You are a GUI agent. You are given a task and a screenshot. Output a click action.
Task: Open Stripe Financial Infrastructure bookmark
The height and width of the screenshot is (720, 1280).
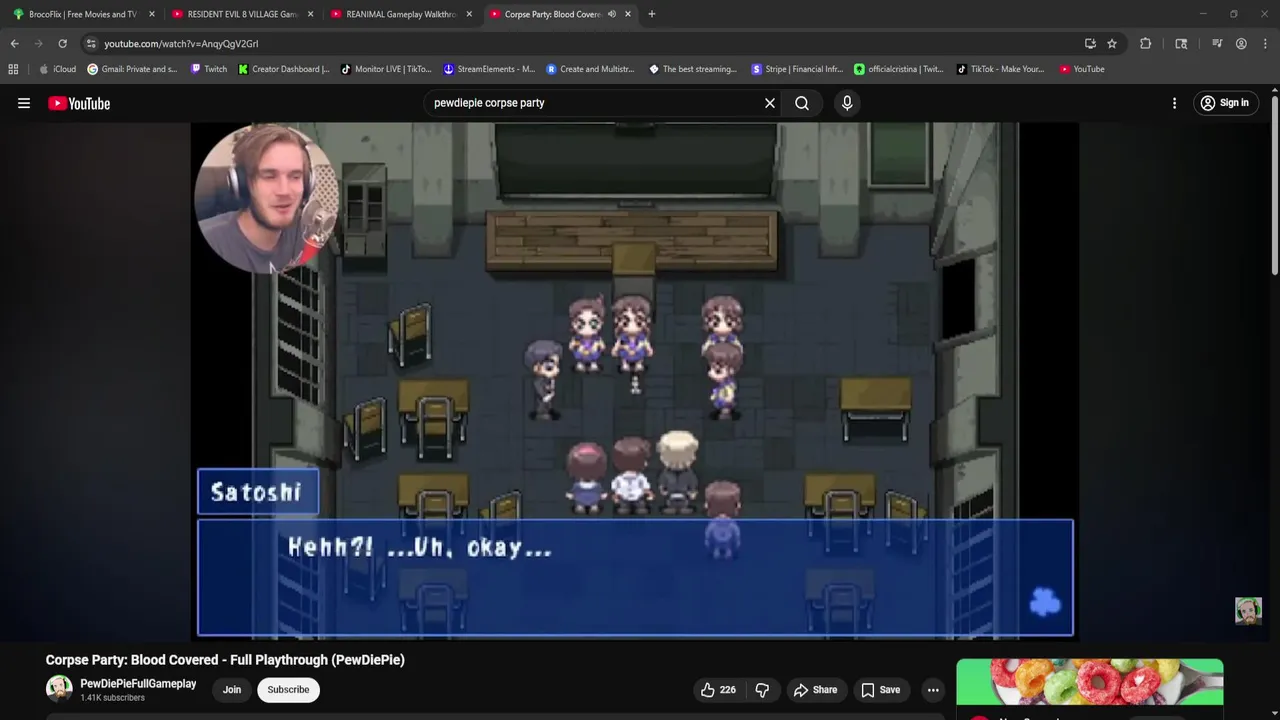[x=796, y=69]
